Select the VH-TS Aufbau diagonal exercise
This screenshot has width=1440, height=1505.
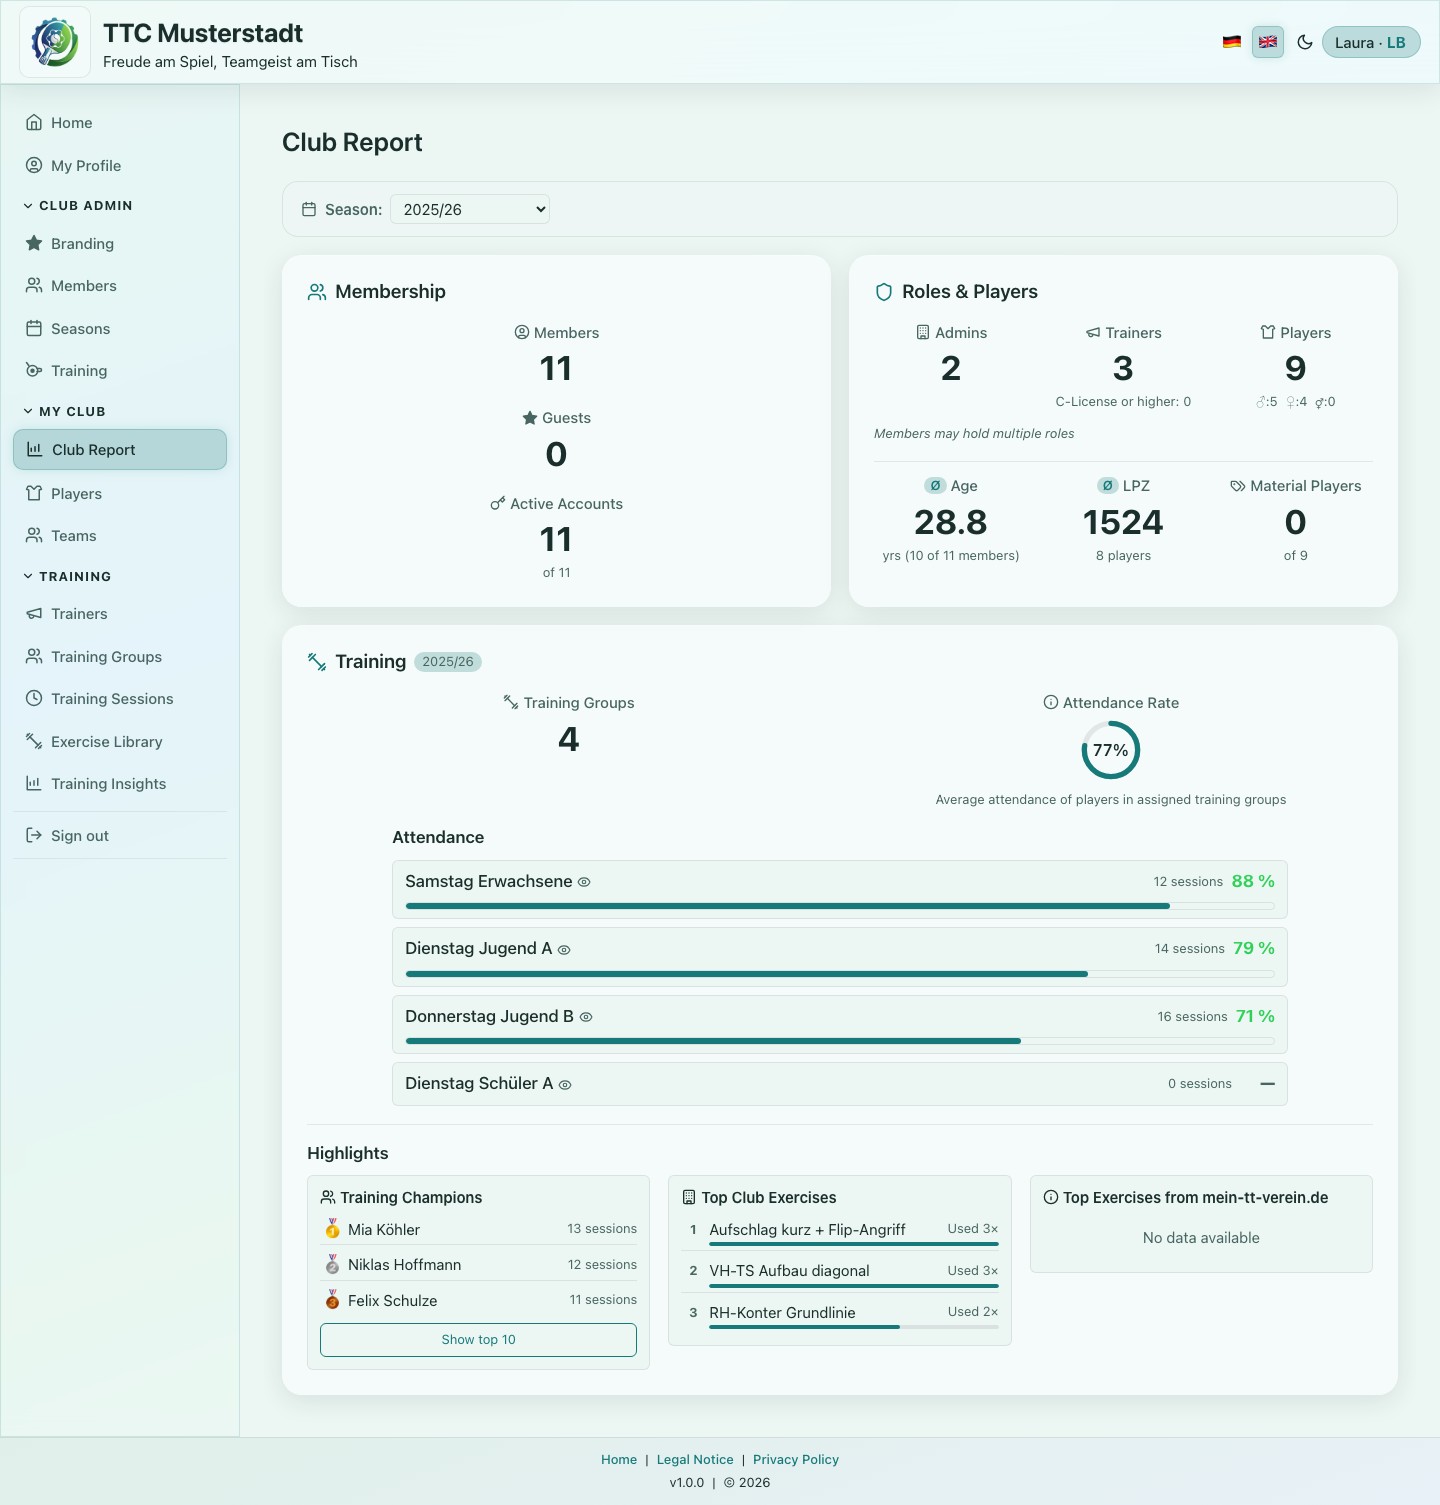coord(840,1275)
